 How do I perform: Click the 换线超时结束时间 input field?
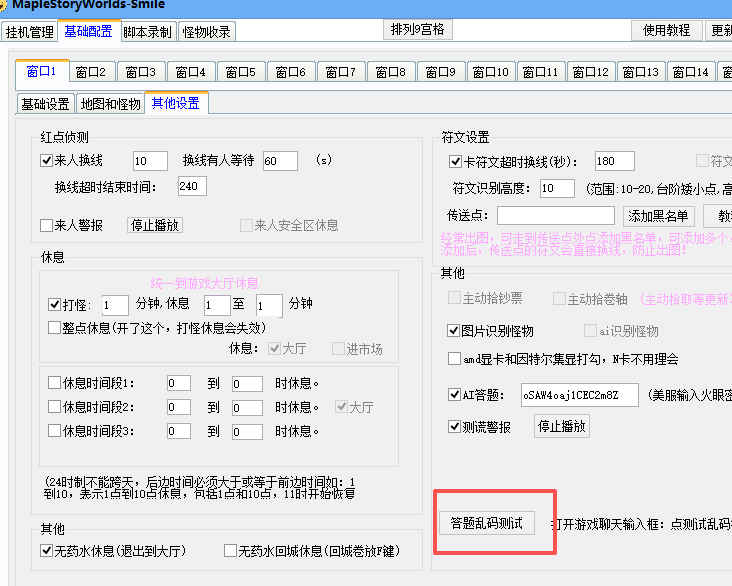pos(191,186)
